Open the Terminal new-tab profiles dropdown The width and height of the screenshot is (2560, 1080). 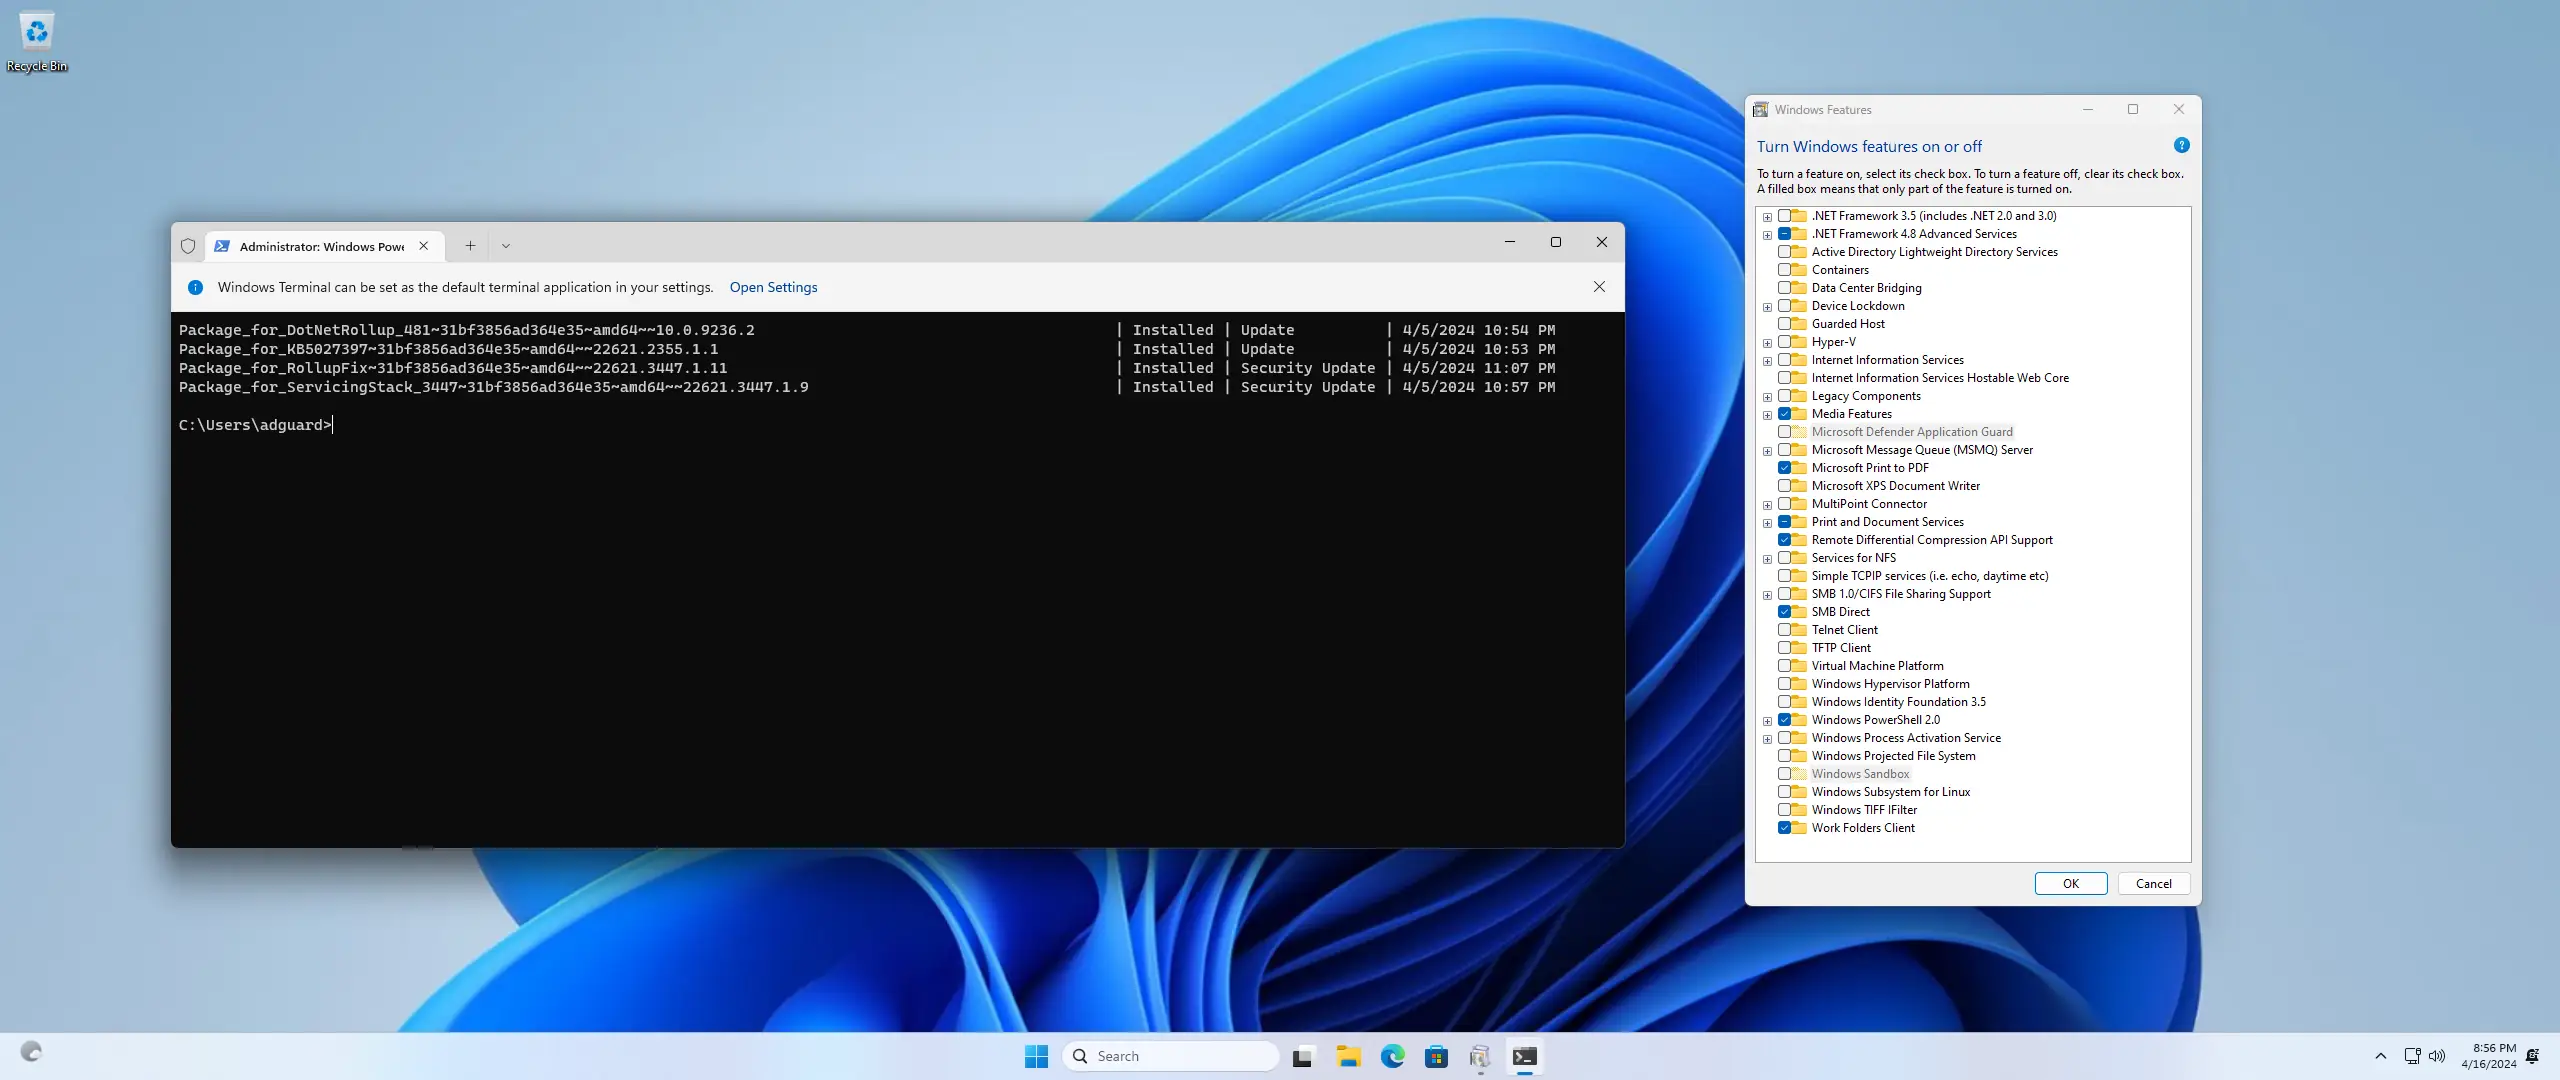tap(506, 246)
